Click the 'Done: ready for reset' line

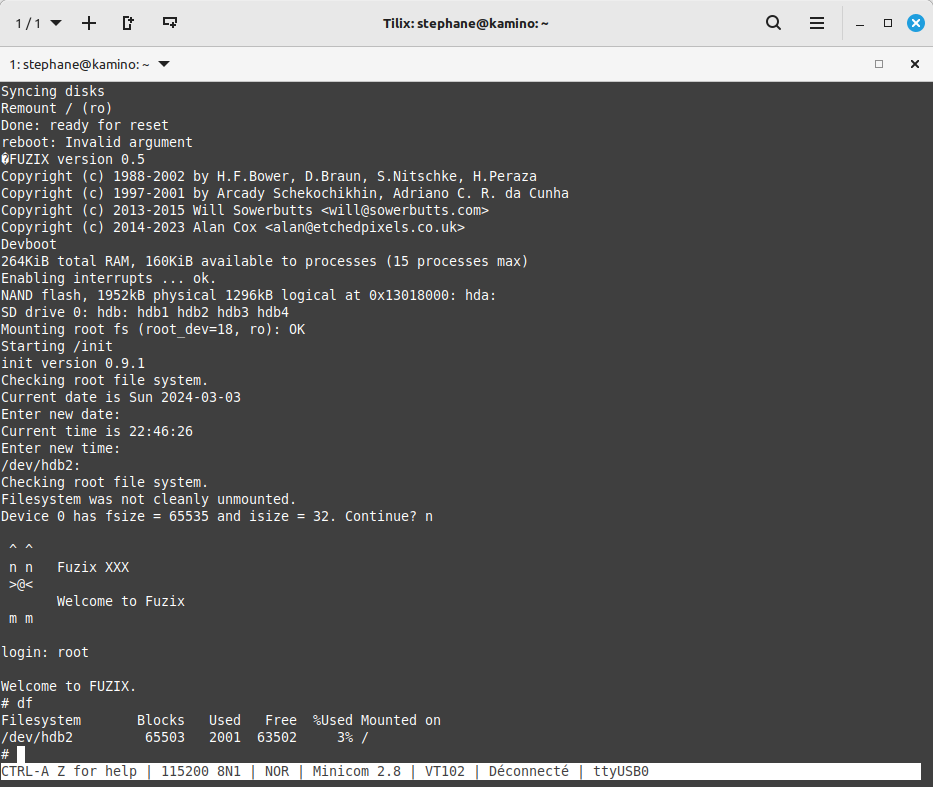point(85,126)
